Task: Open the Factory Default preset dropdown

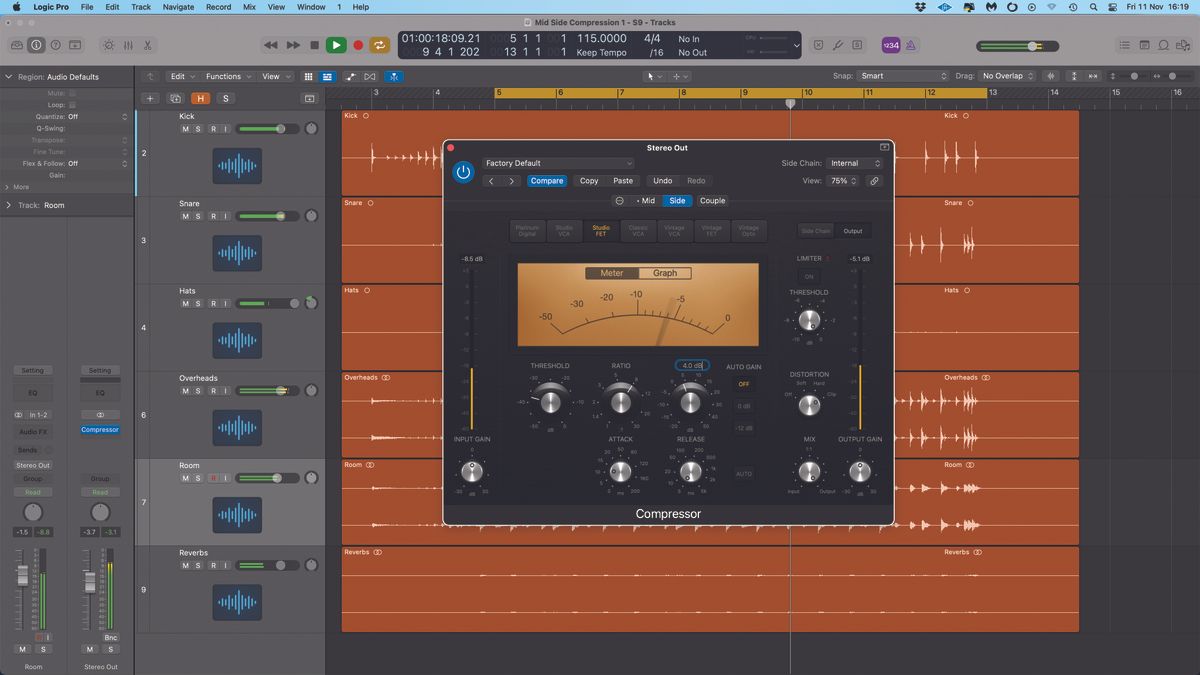Action: [557, 163]
